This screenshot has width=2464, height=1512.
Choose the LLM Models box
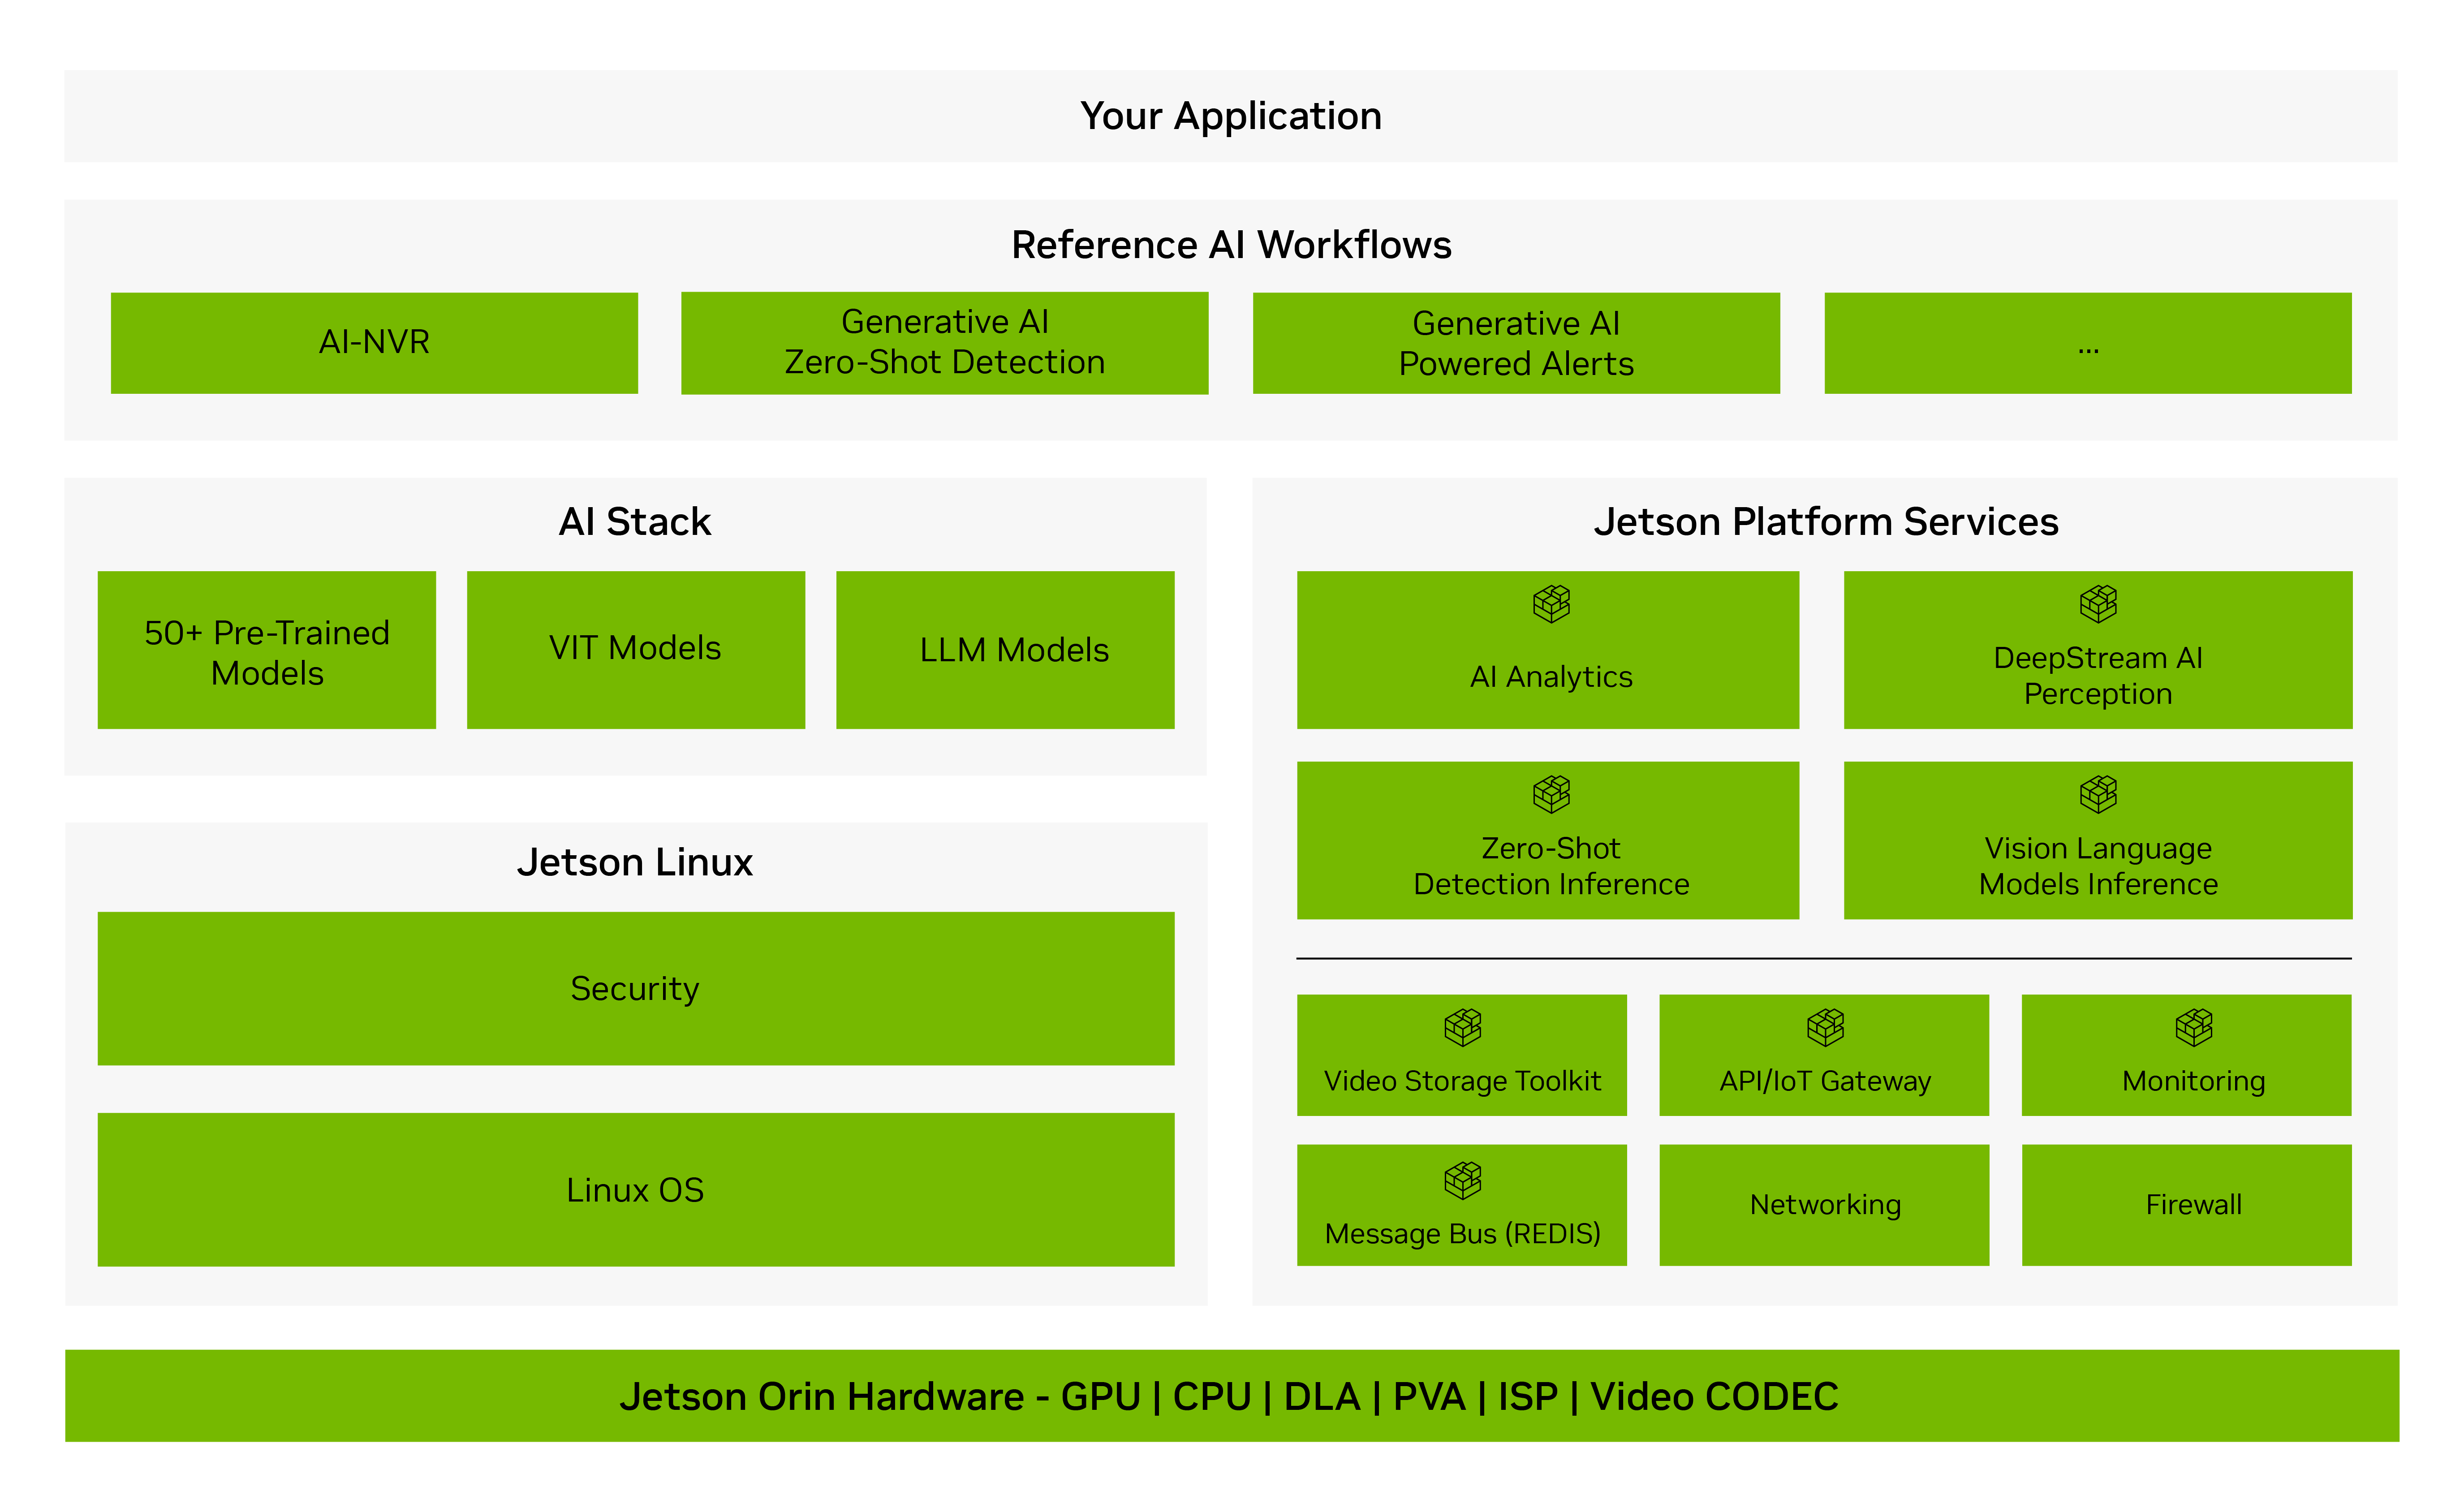(1005, 650)
